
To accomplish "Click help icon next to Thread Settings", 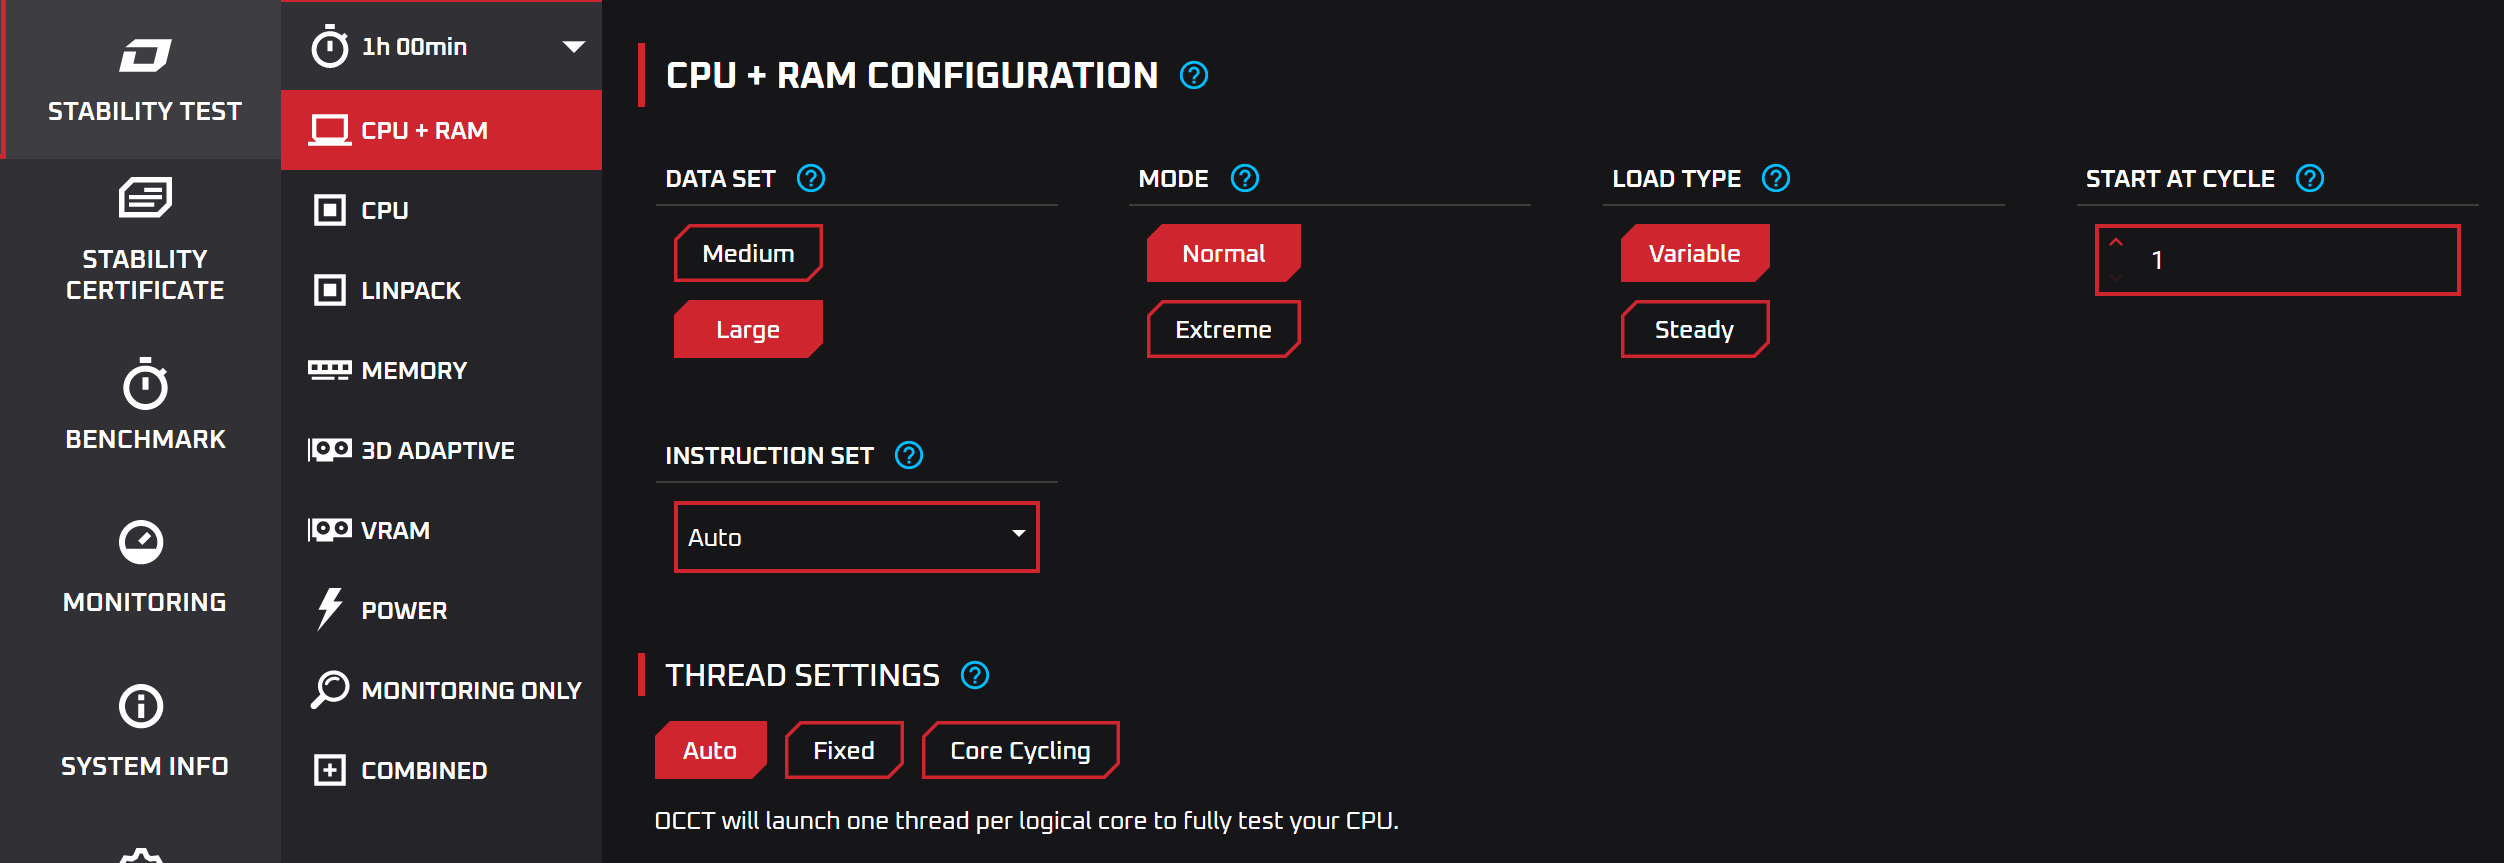I will tap(975, 676).
